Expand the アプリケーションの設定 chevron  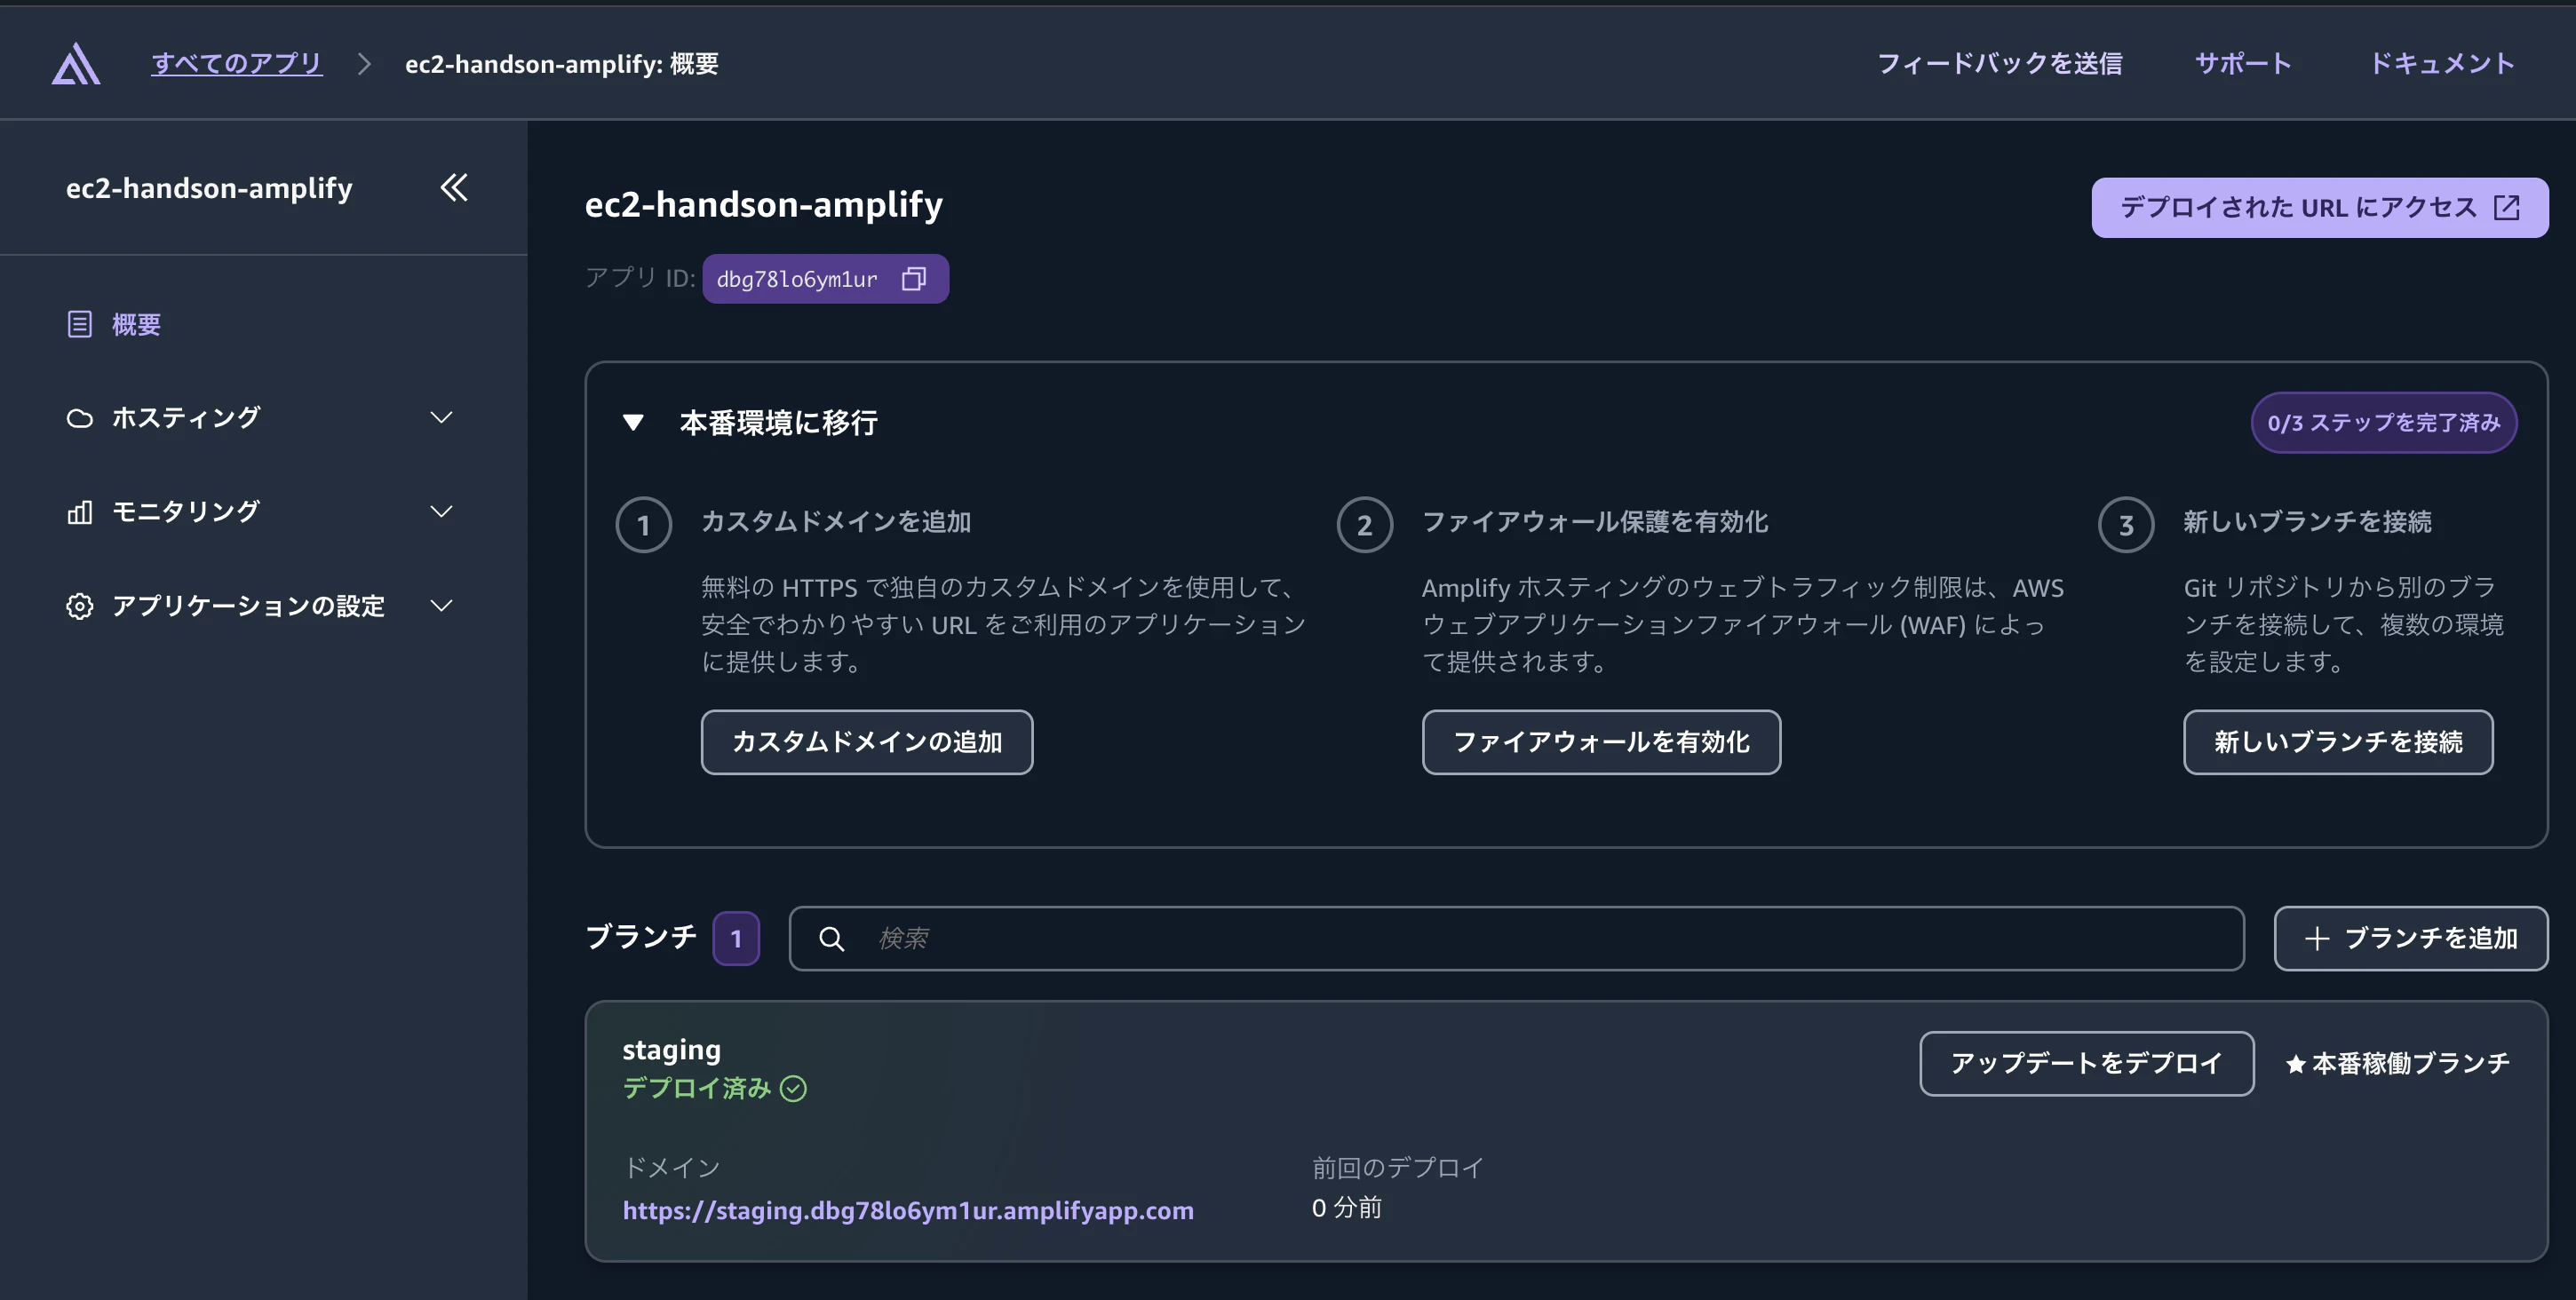pos(441,606)
